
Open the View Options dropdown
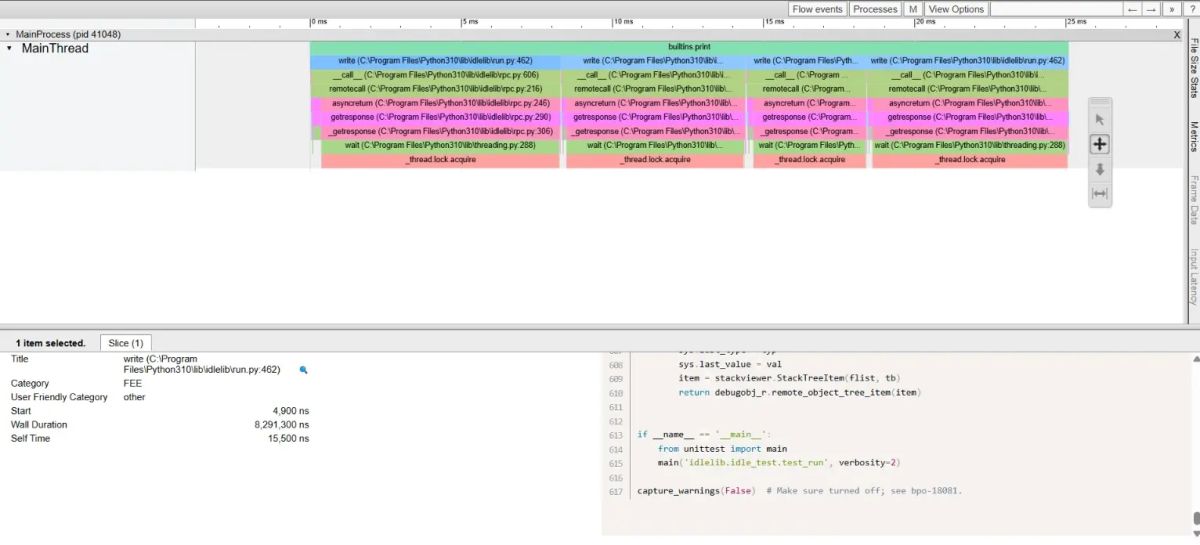(956, 9)
